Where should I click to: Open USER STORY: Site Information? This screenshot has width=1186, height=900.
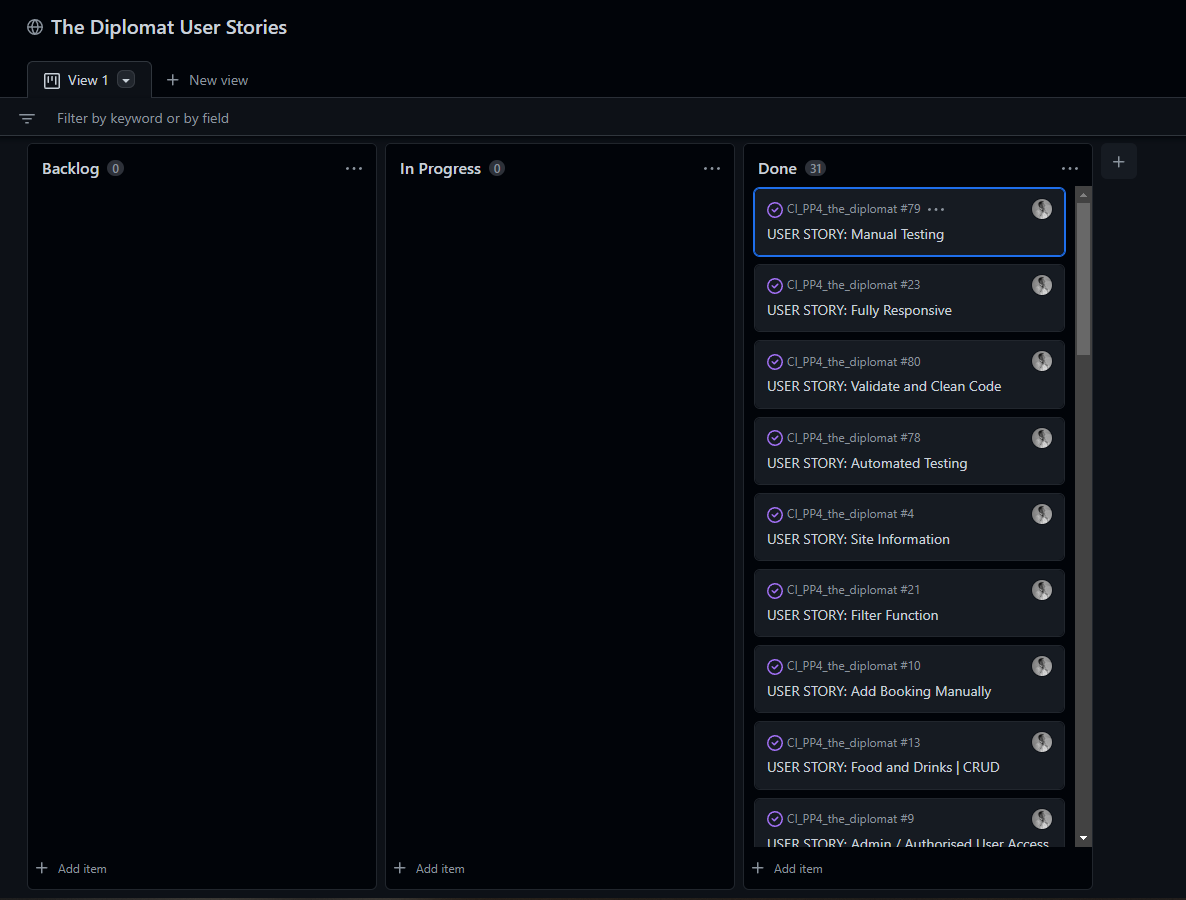coord(858,539)
